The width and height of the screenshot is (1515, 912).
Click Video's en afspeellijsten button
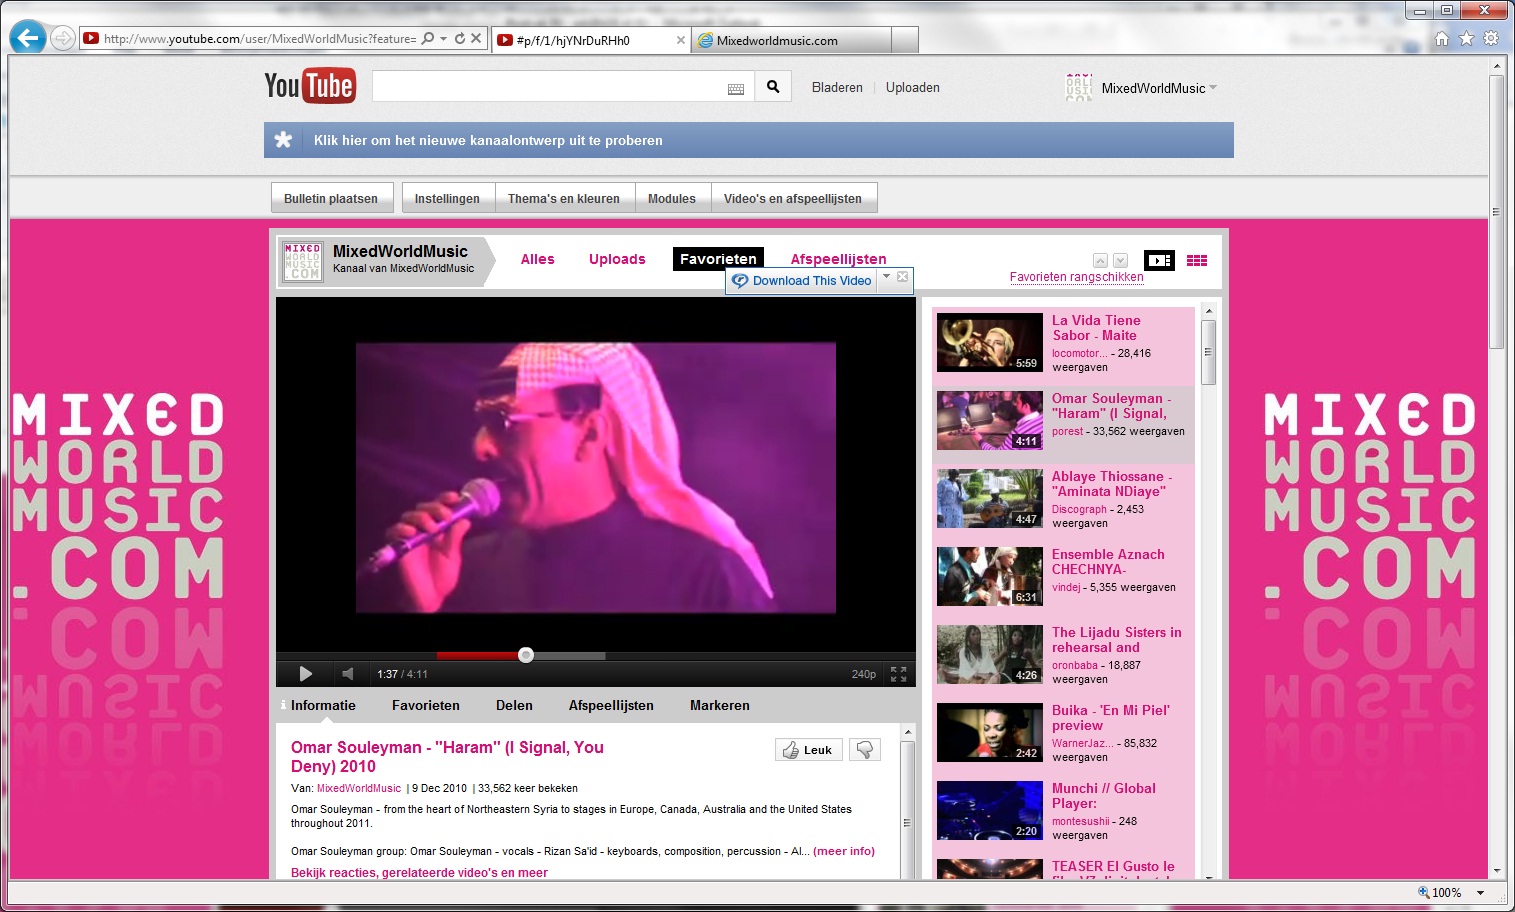[x=793, y=198]
